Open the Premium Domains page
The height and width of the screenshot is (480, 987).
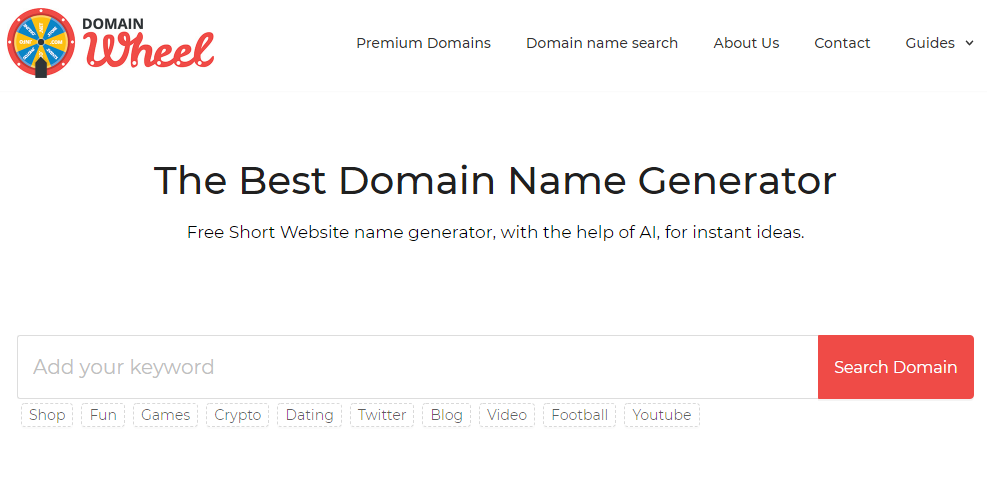[x=424, y=43]
